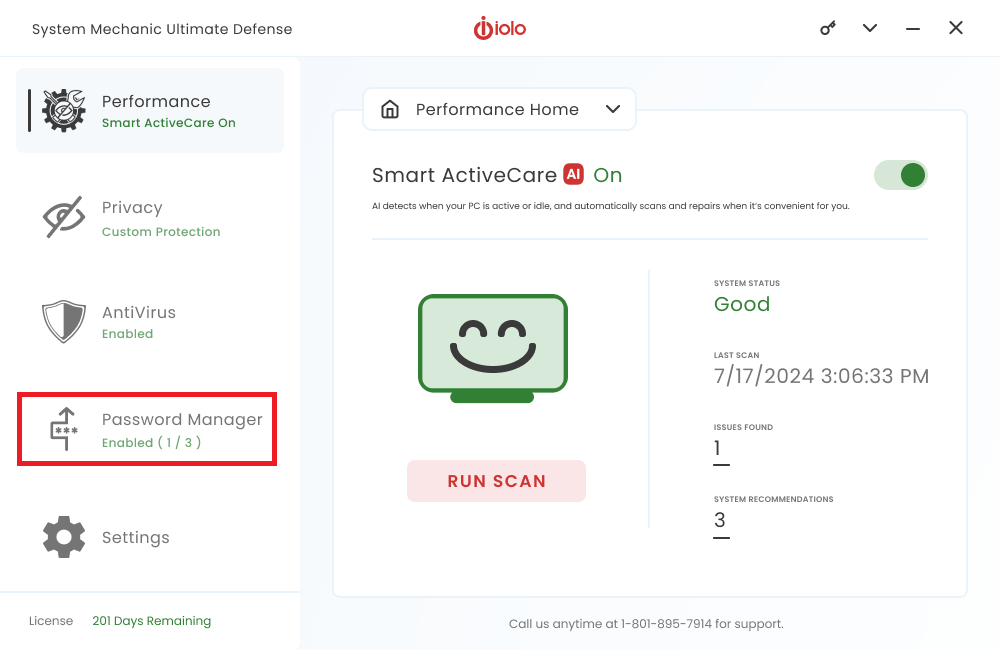Start a scan with RUN SCAN
The image size is (1000, 650).
[496, 481]
